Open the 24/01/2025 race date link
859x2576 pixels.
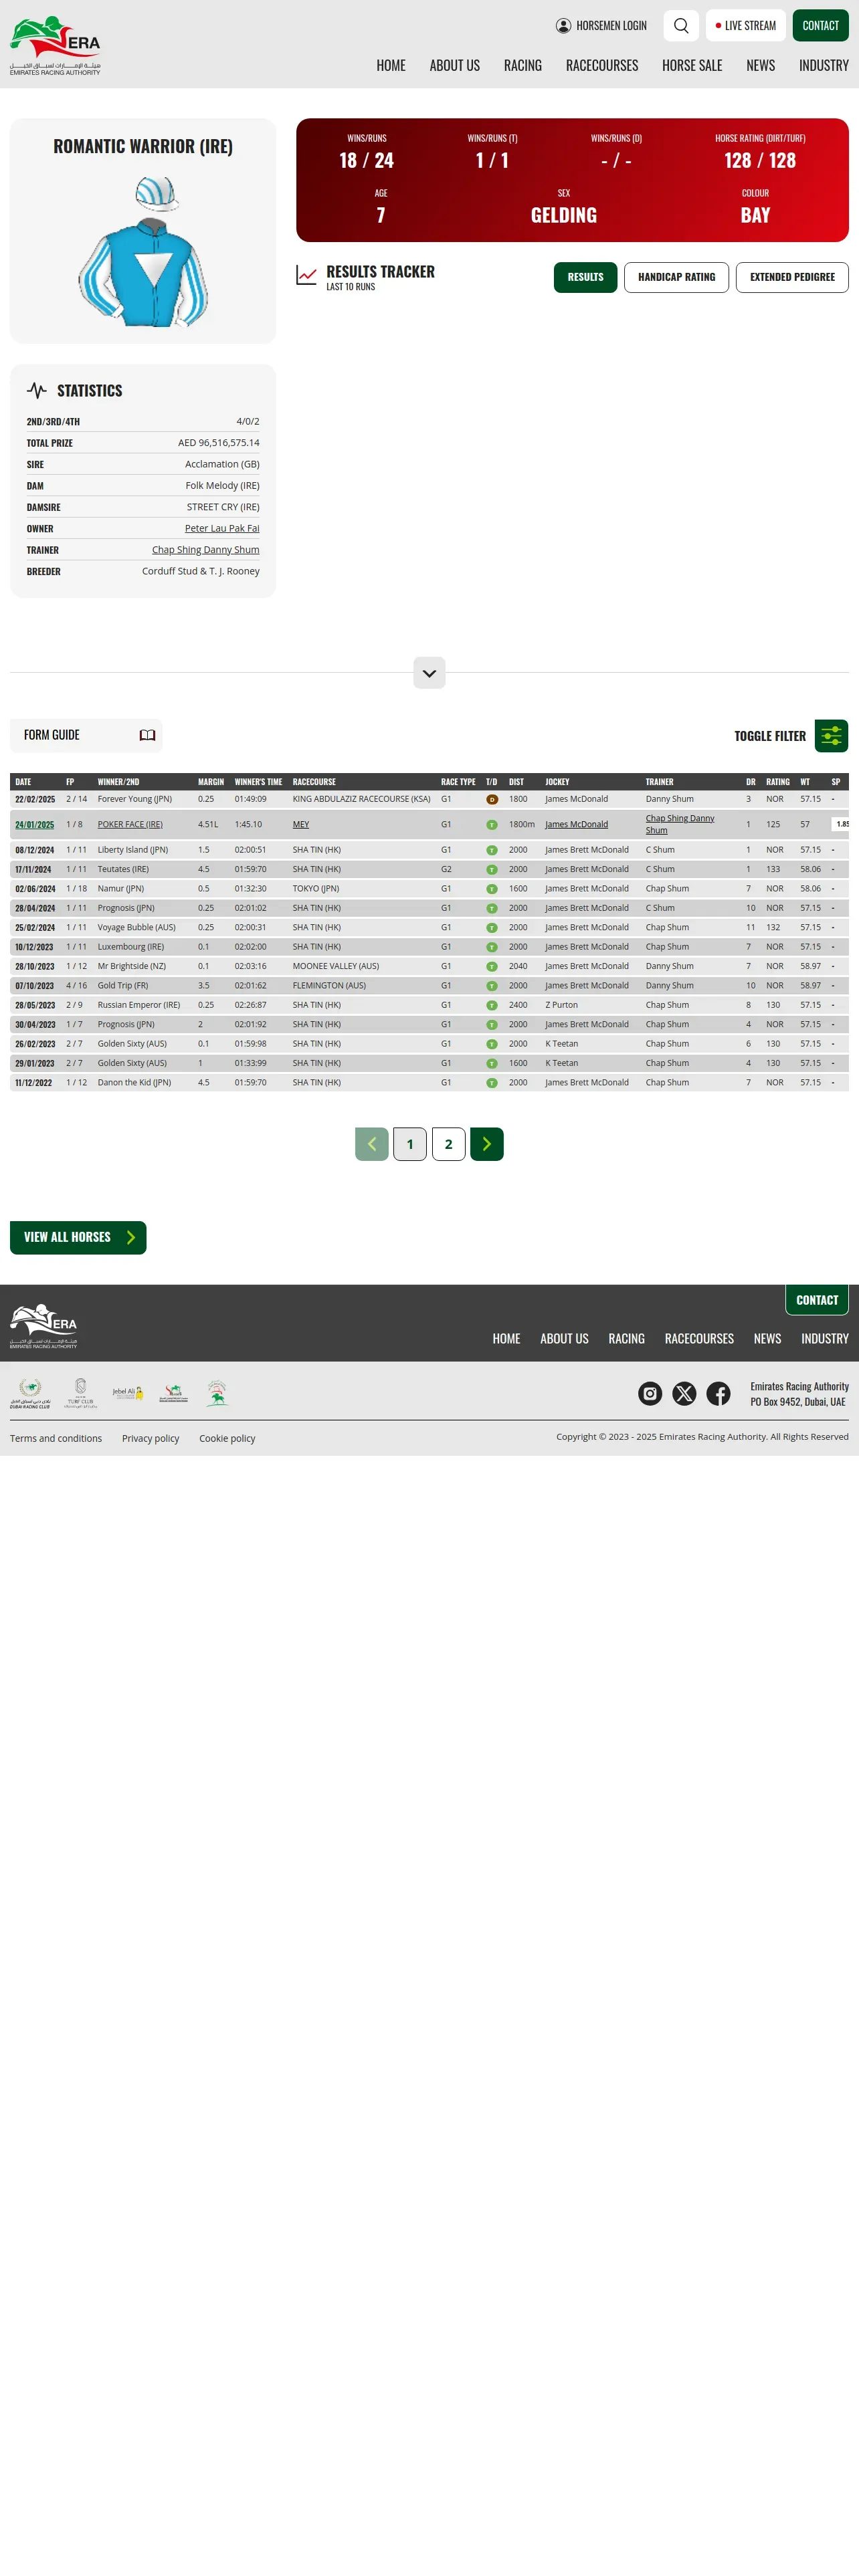point(35,825)
